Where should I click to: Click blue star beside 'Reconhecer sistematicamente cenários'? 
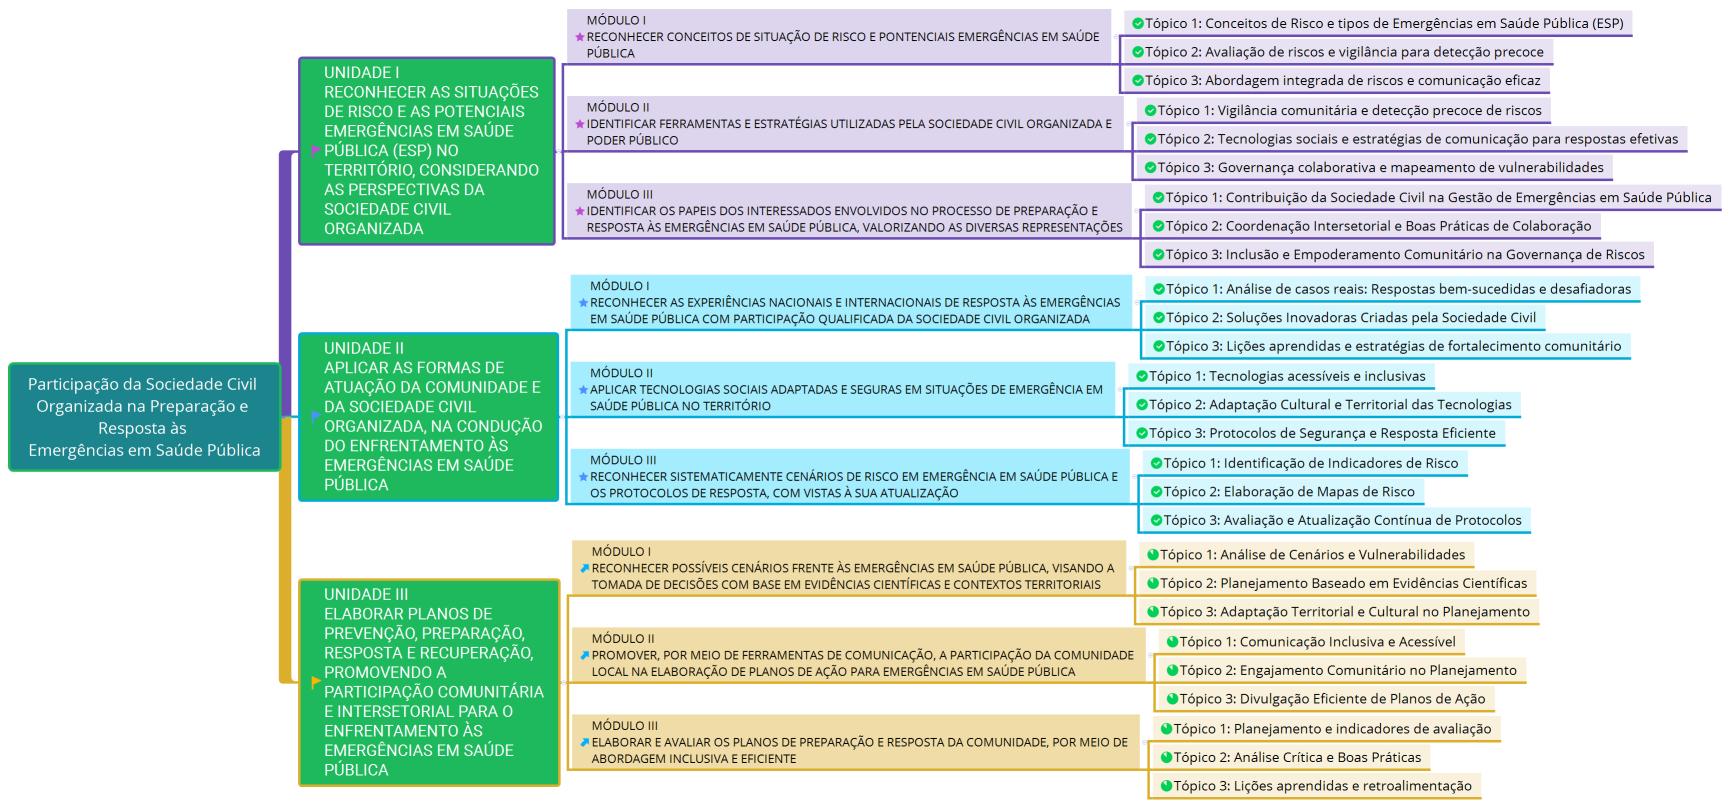(583, 477)
